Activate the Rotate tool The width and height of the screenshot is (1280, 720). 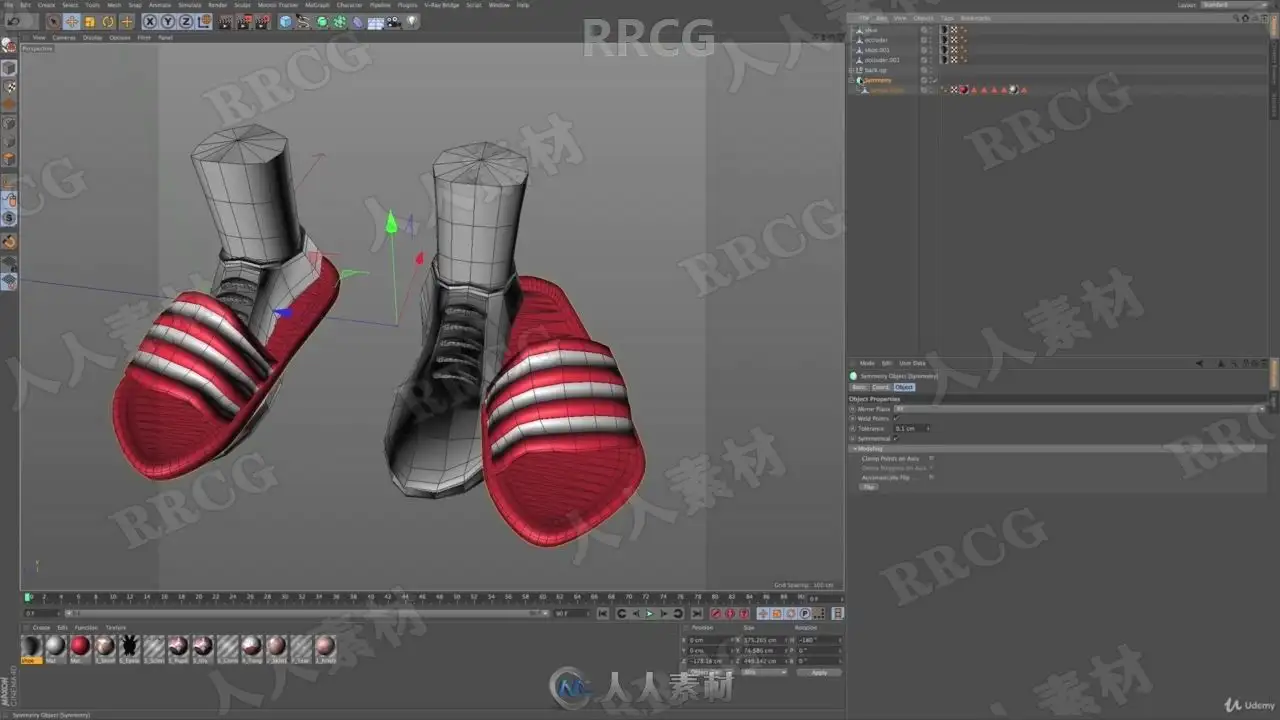[x=108, y=22]
